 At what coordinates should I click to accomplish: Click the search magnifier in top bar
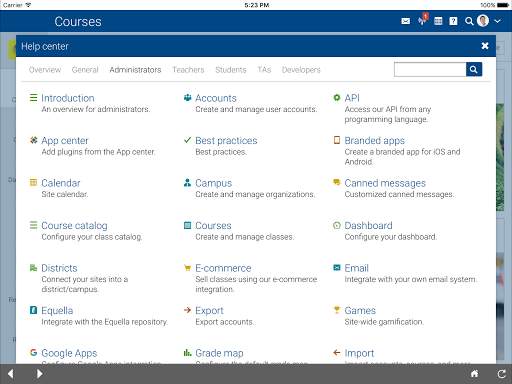(469, 21)
